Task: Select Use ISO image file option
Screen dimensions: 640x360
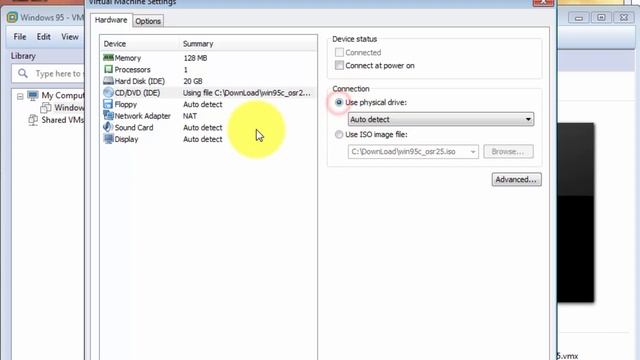Action: (x=339, y=134)
